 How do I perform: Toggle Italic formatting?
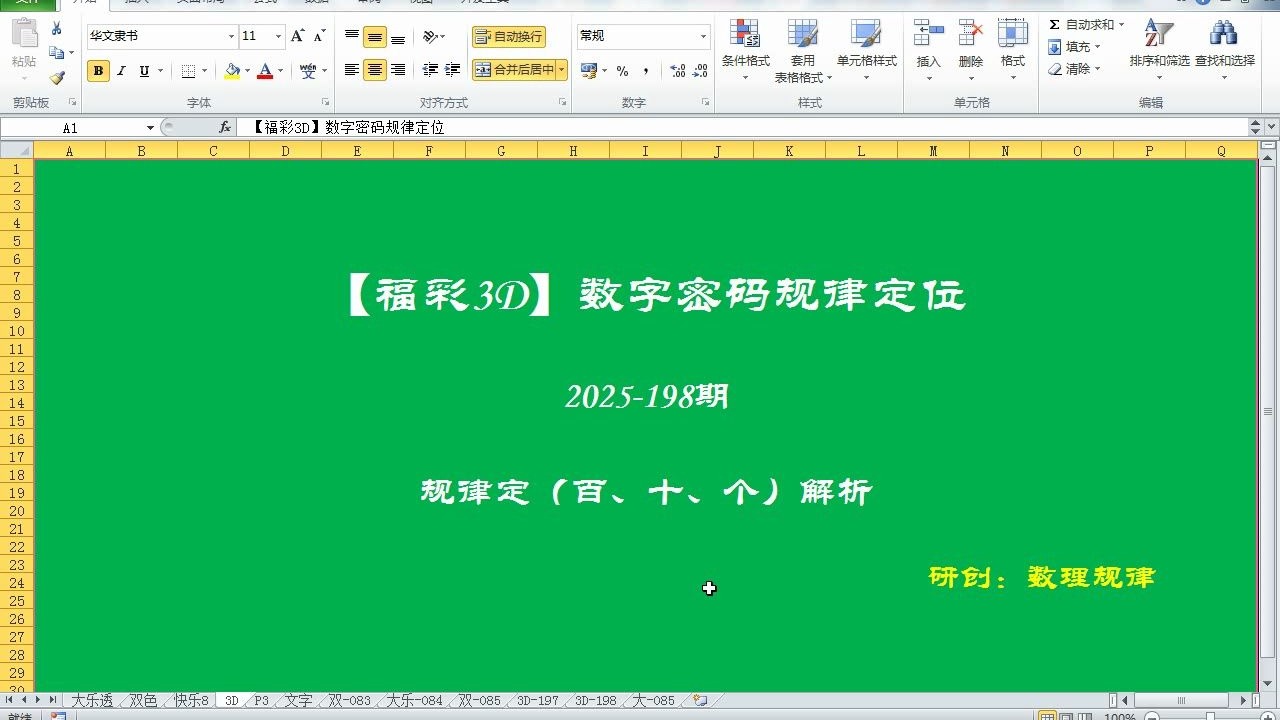(x=121, y=71)
